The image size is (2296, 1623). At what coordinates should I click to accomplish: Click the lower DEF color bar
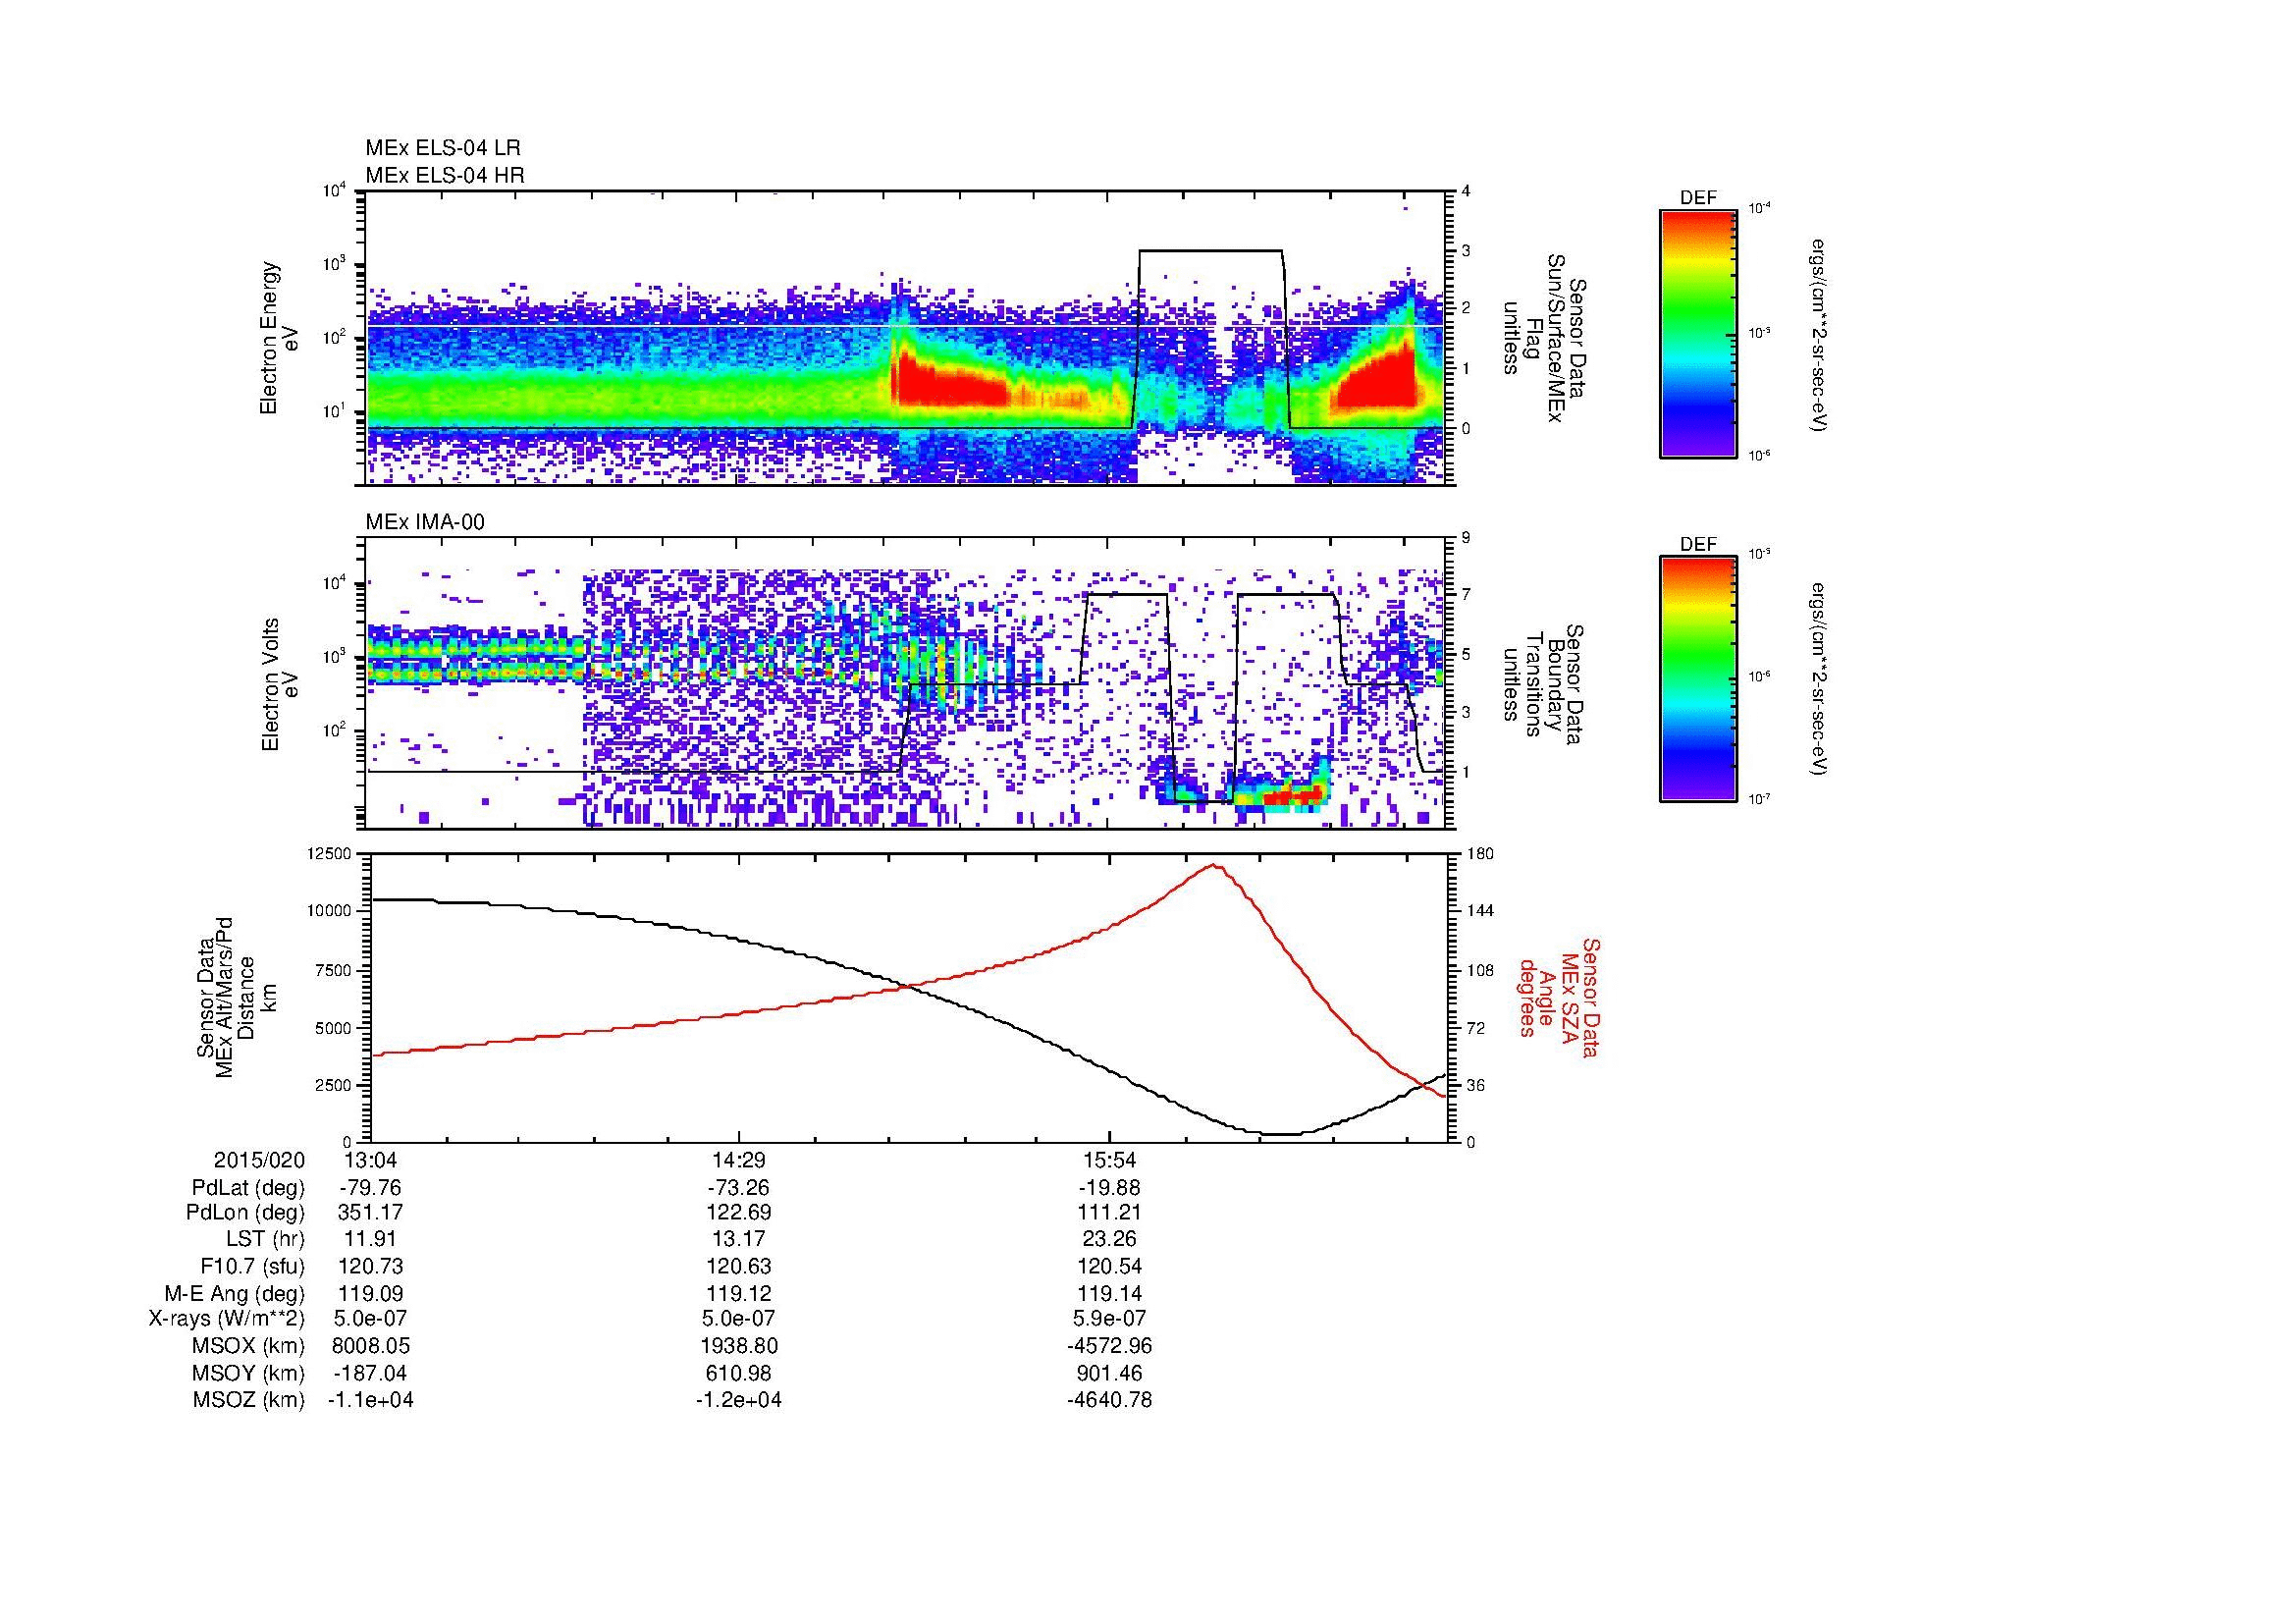[1697, 679]
